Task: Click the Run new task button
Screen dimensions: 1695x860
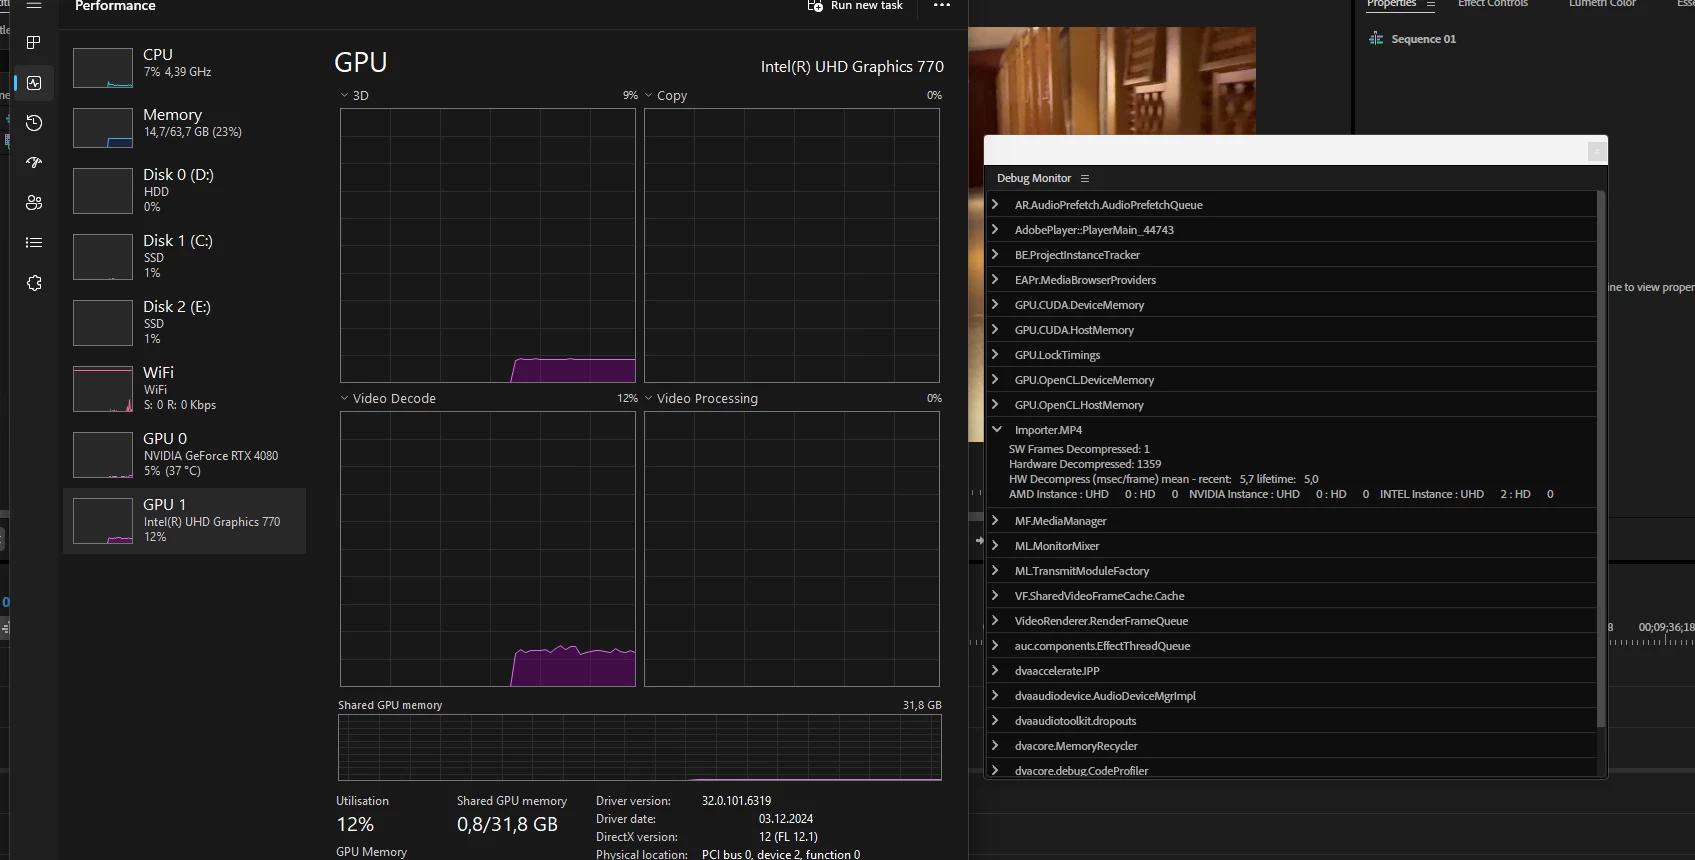Action: (x=855, y=6)
